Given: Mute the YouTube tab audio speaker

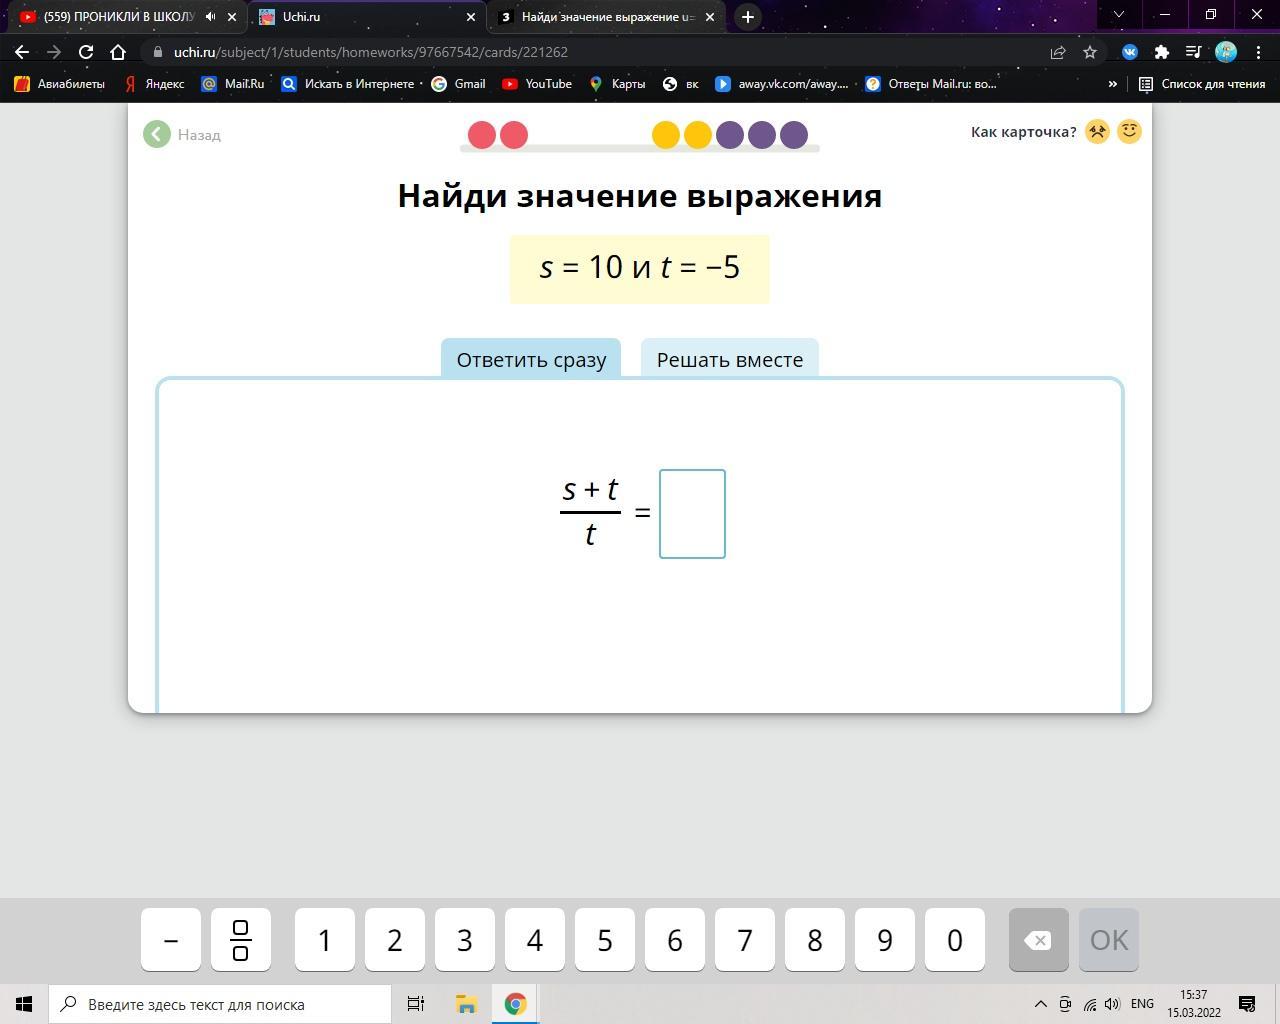Looking at the screenshot, I should [x=211, y=17].
